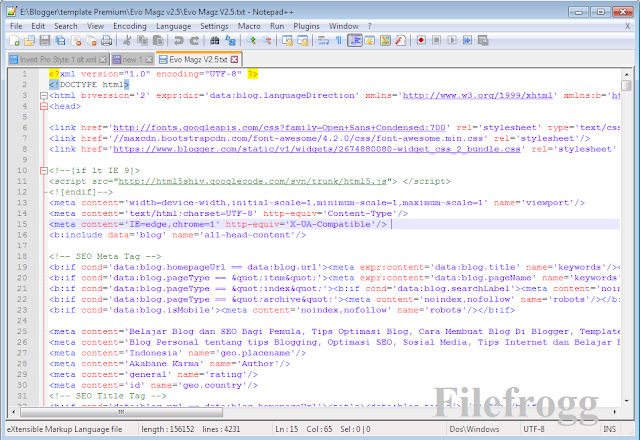This screenshot has width=640, height=440.
Task: Toggle Word wrap toolbar icon
Action: point(324,40)
